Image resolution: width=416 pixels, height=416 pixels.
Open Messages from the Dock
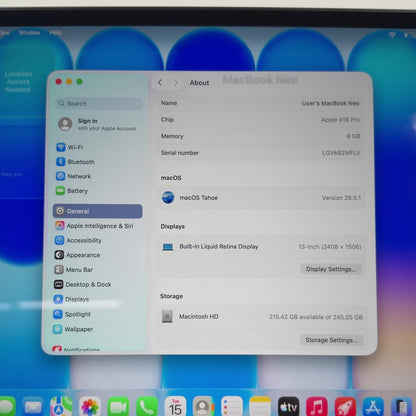tap(7, 407)
